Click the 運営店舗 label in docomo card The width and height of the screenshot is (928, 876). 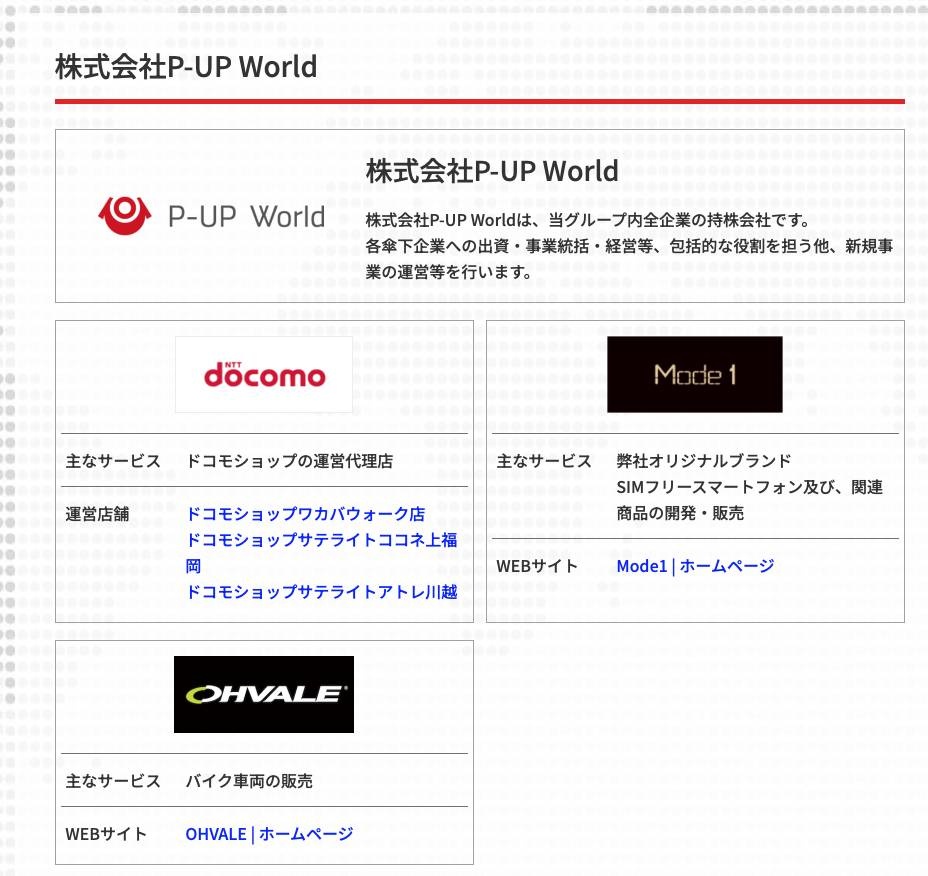pos(99,514)
